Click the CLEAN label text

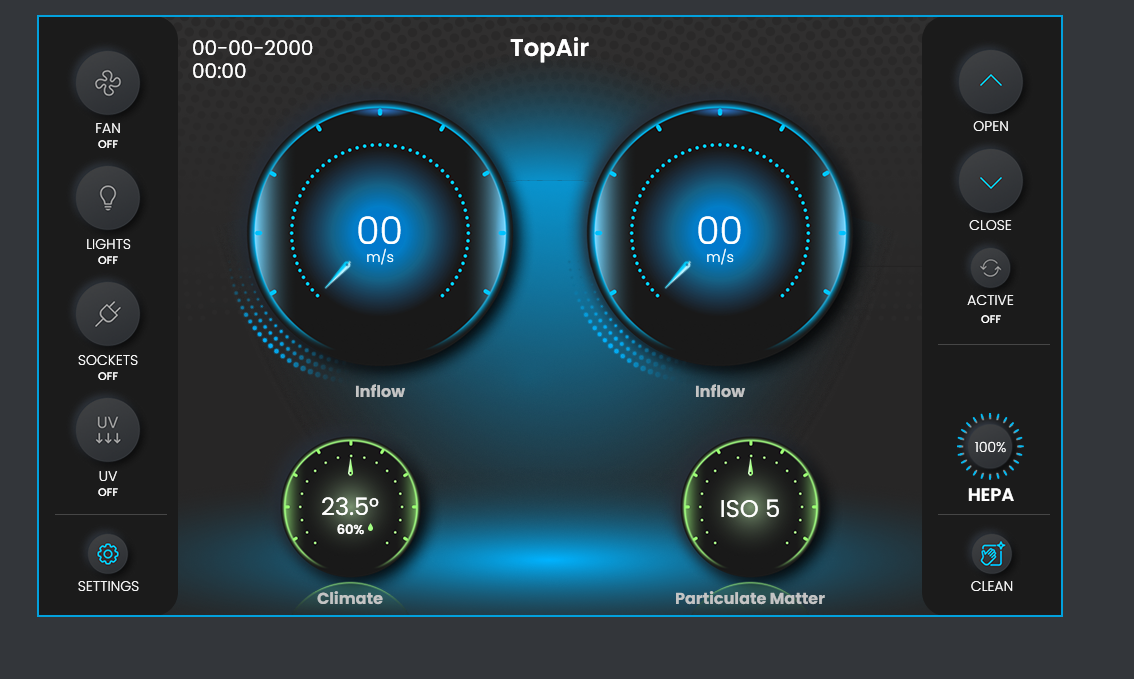coord(992,586)
